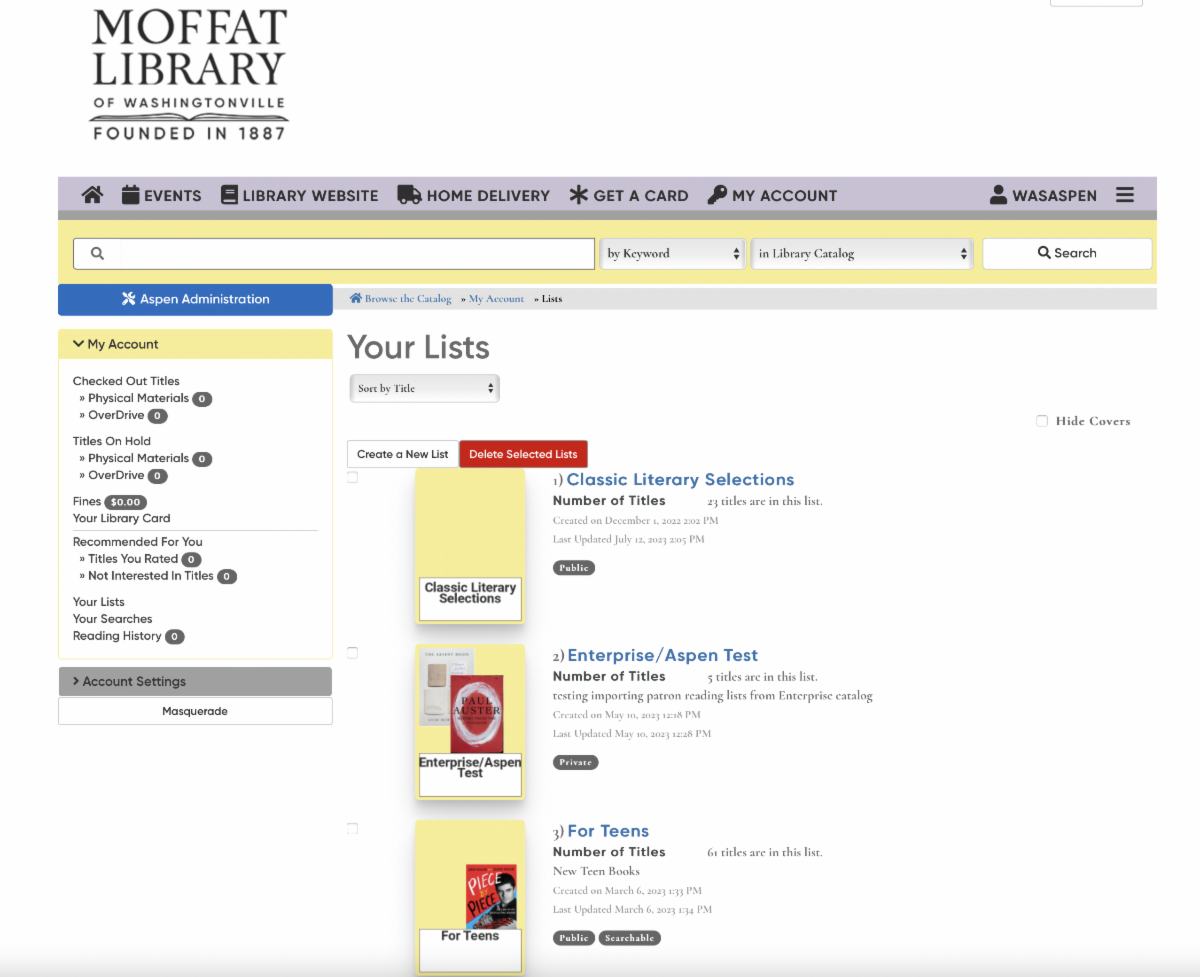Open Titles You Rated
Screen dimensions: 1200x977
(133, 559)
